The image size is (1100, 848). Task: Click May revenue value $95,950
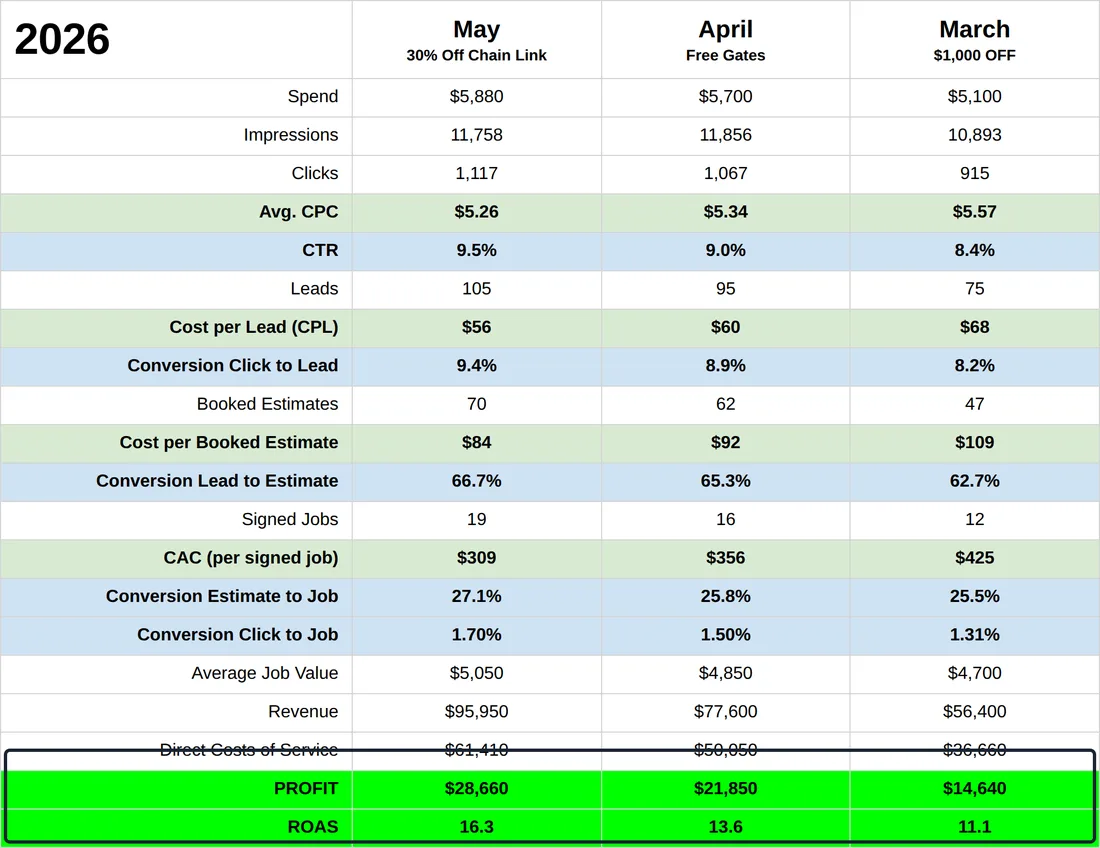click(476, 711)
